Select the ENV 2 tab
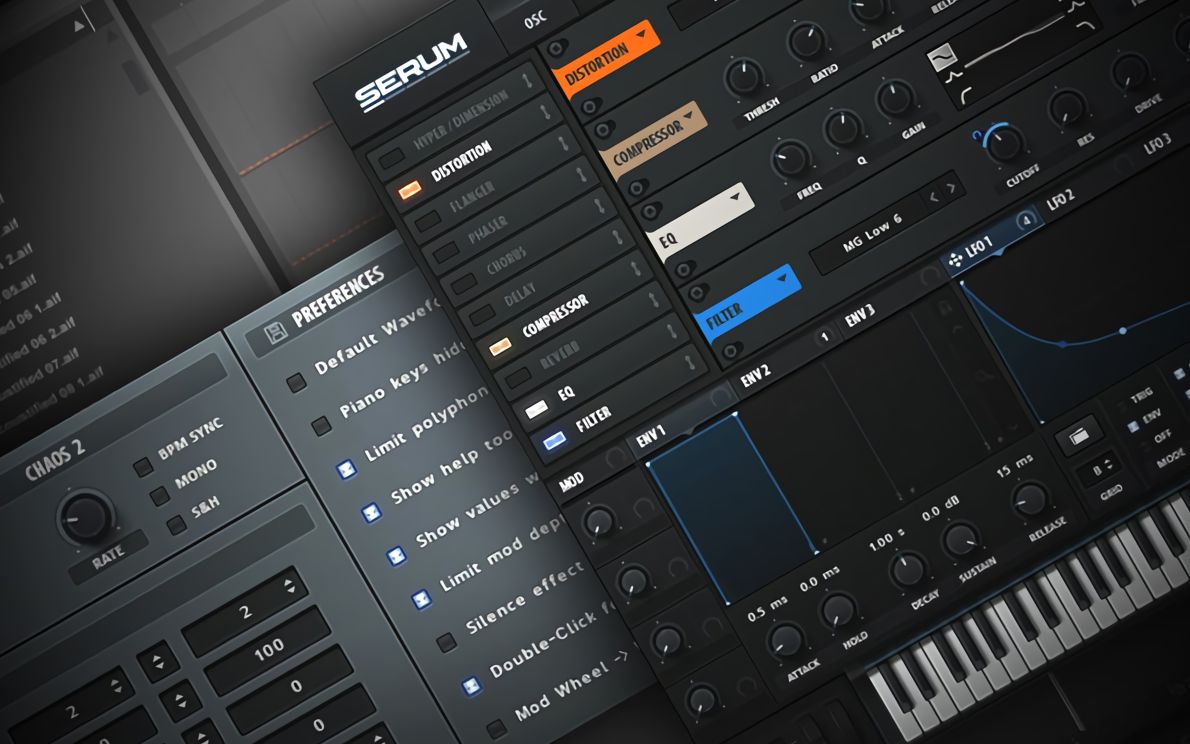This screenshot has width=1190, height=744. point(755,375)
